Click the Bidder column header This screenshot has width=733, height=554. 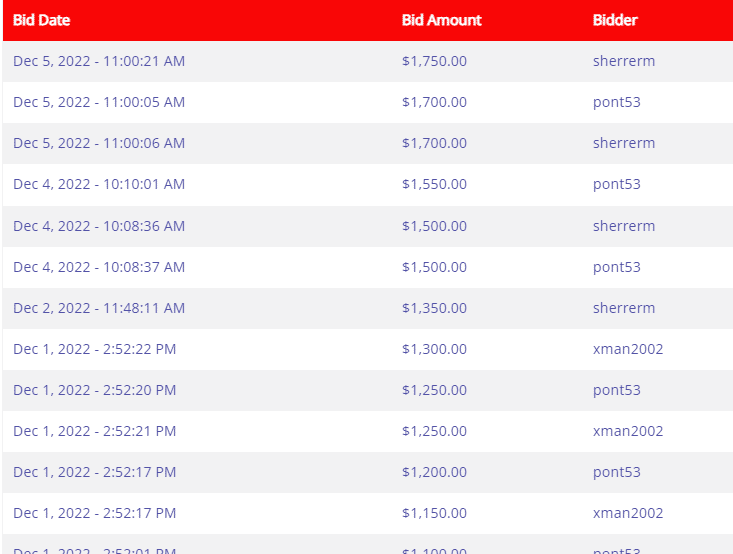point(614,20)
